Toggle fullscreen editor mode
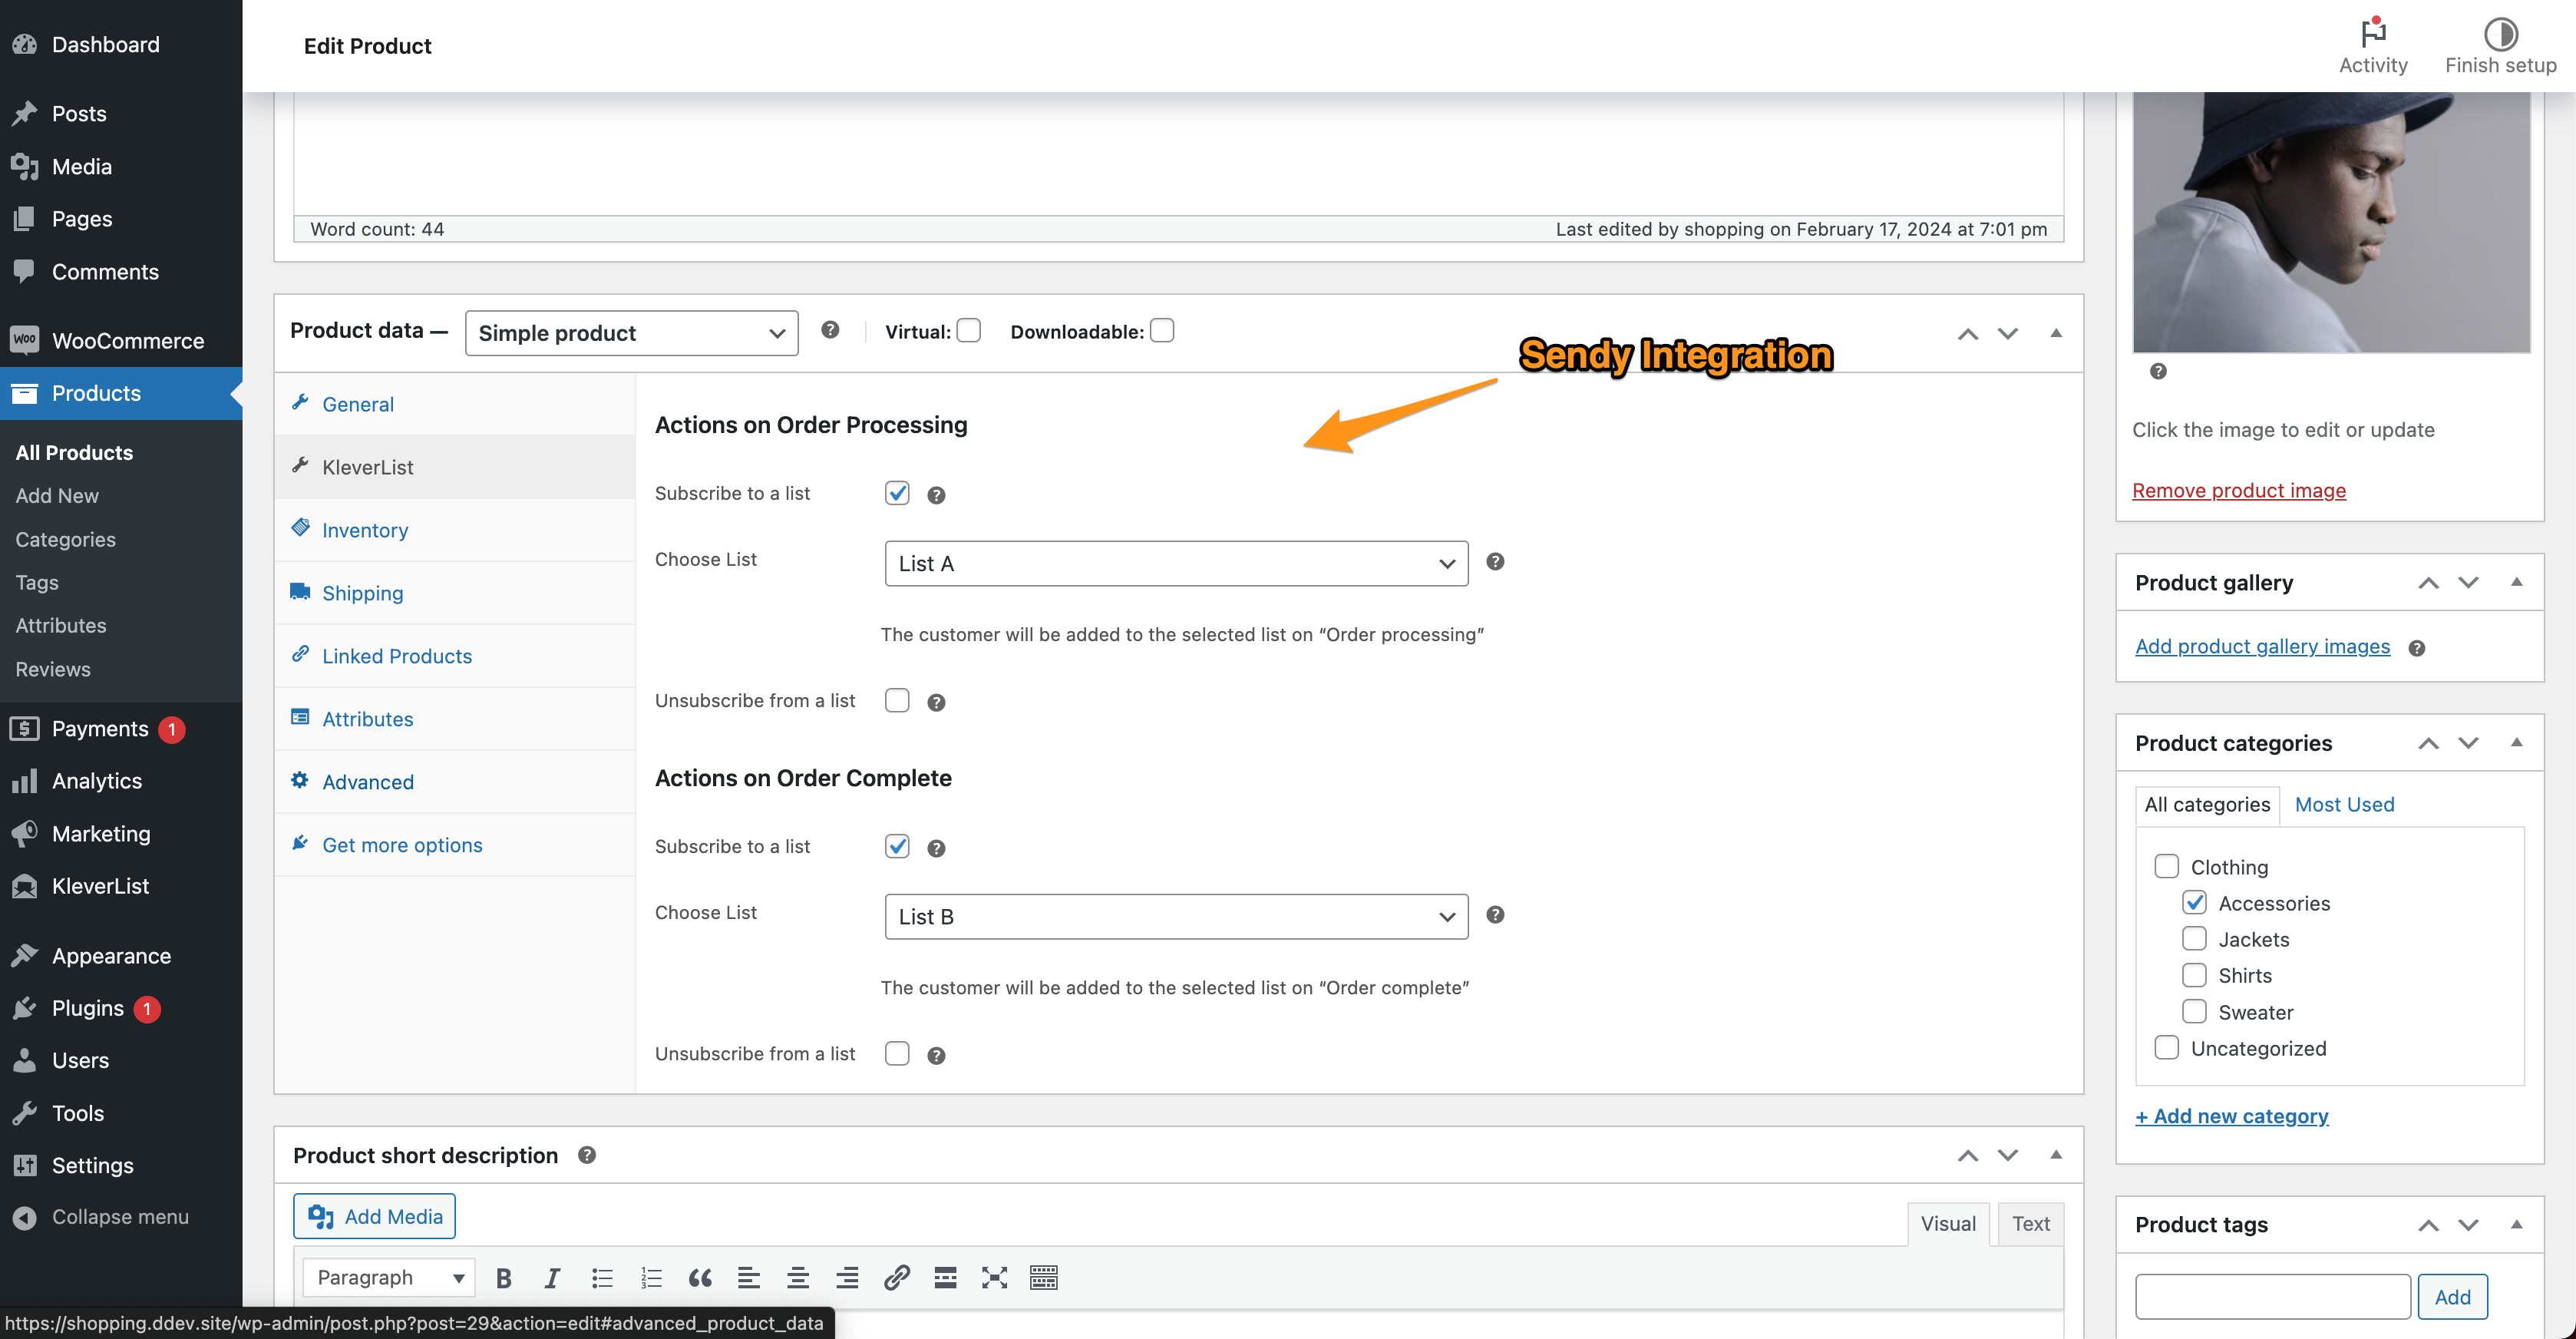The image size is (2576, 1339). coord(994,1277)
